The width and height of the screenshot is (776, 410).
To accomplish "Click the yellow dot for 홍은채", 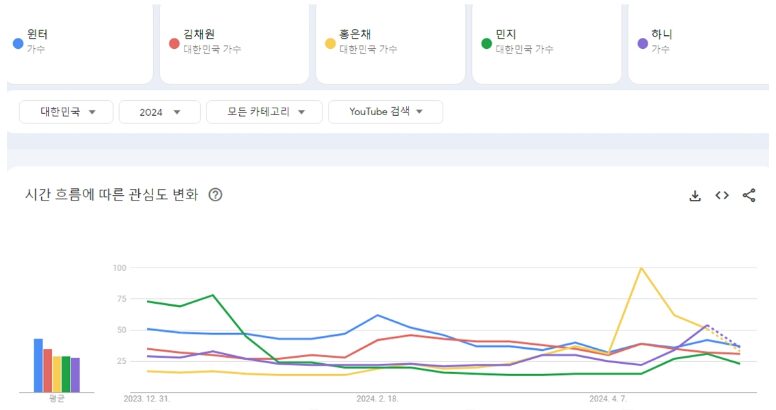I will click(x=330, y=43).
